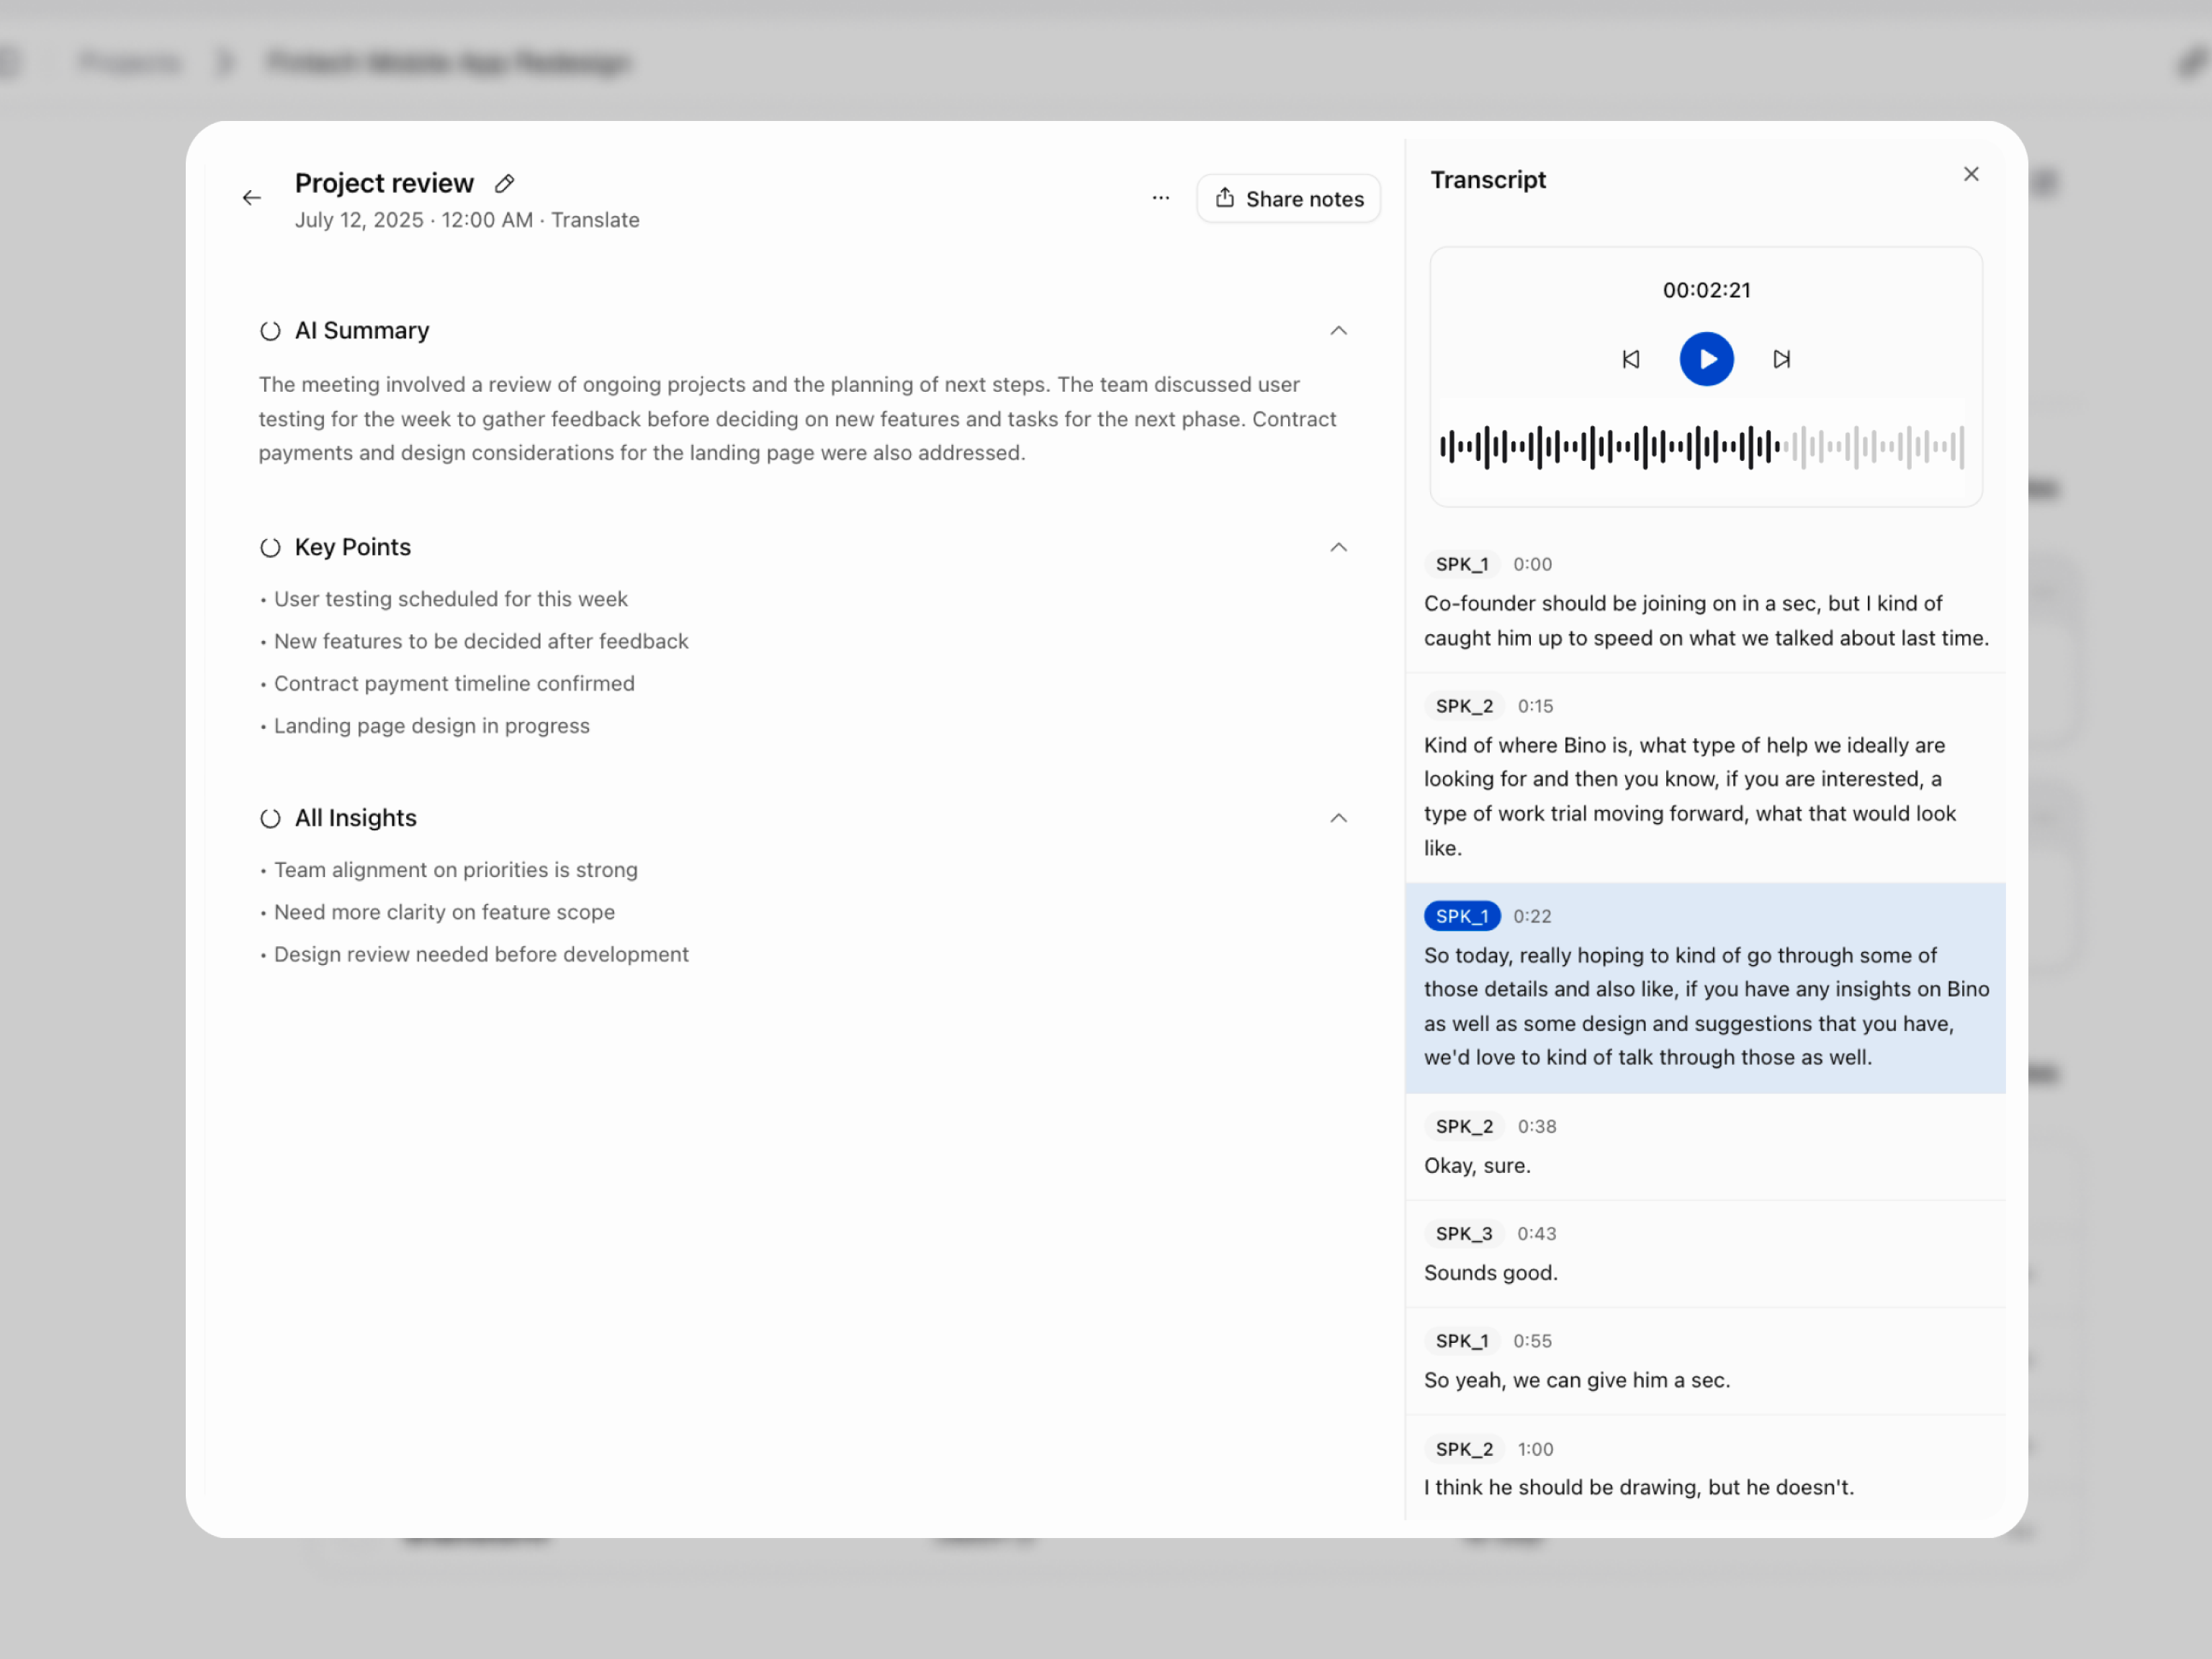This screenshot has height=1659, width=2212.
Task: Jump to the 0:43 timestamp
Action: 1536,1233
